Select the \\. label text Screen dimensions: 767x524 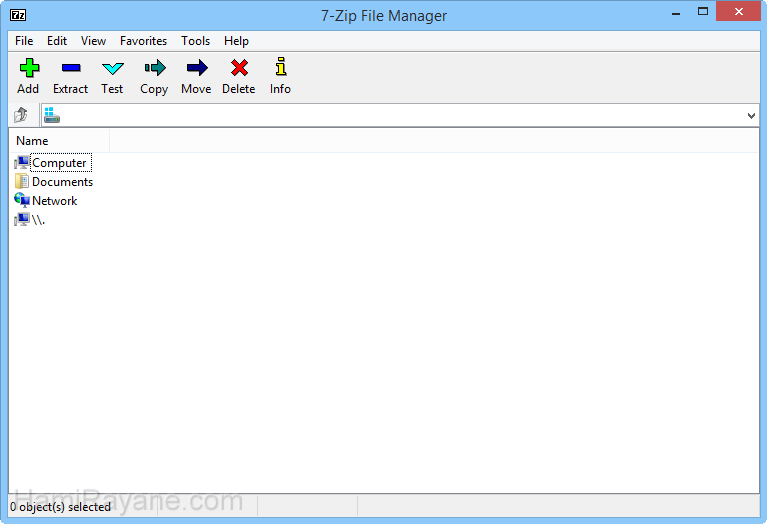[38, 220]
